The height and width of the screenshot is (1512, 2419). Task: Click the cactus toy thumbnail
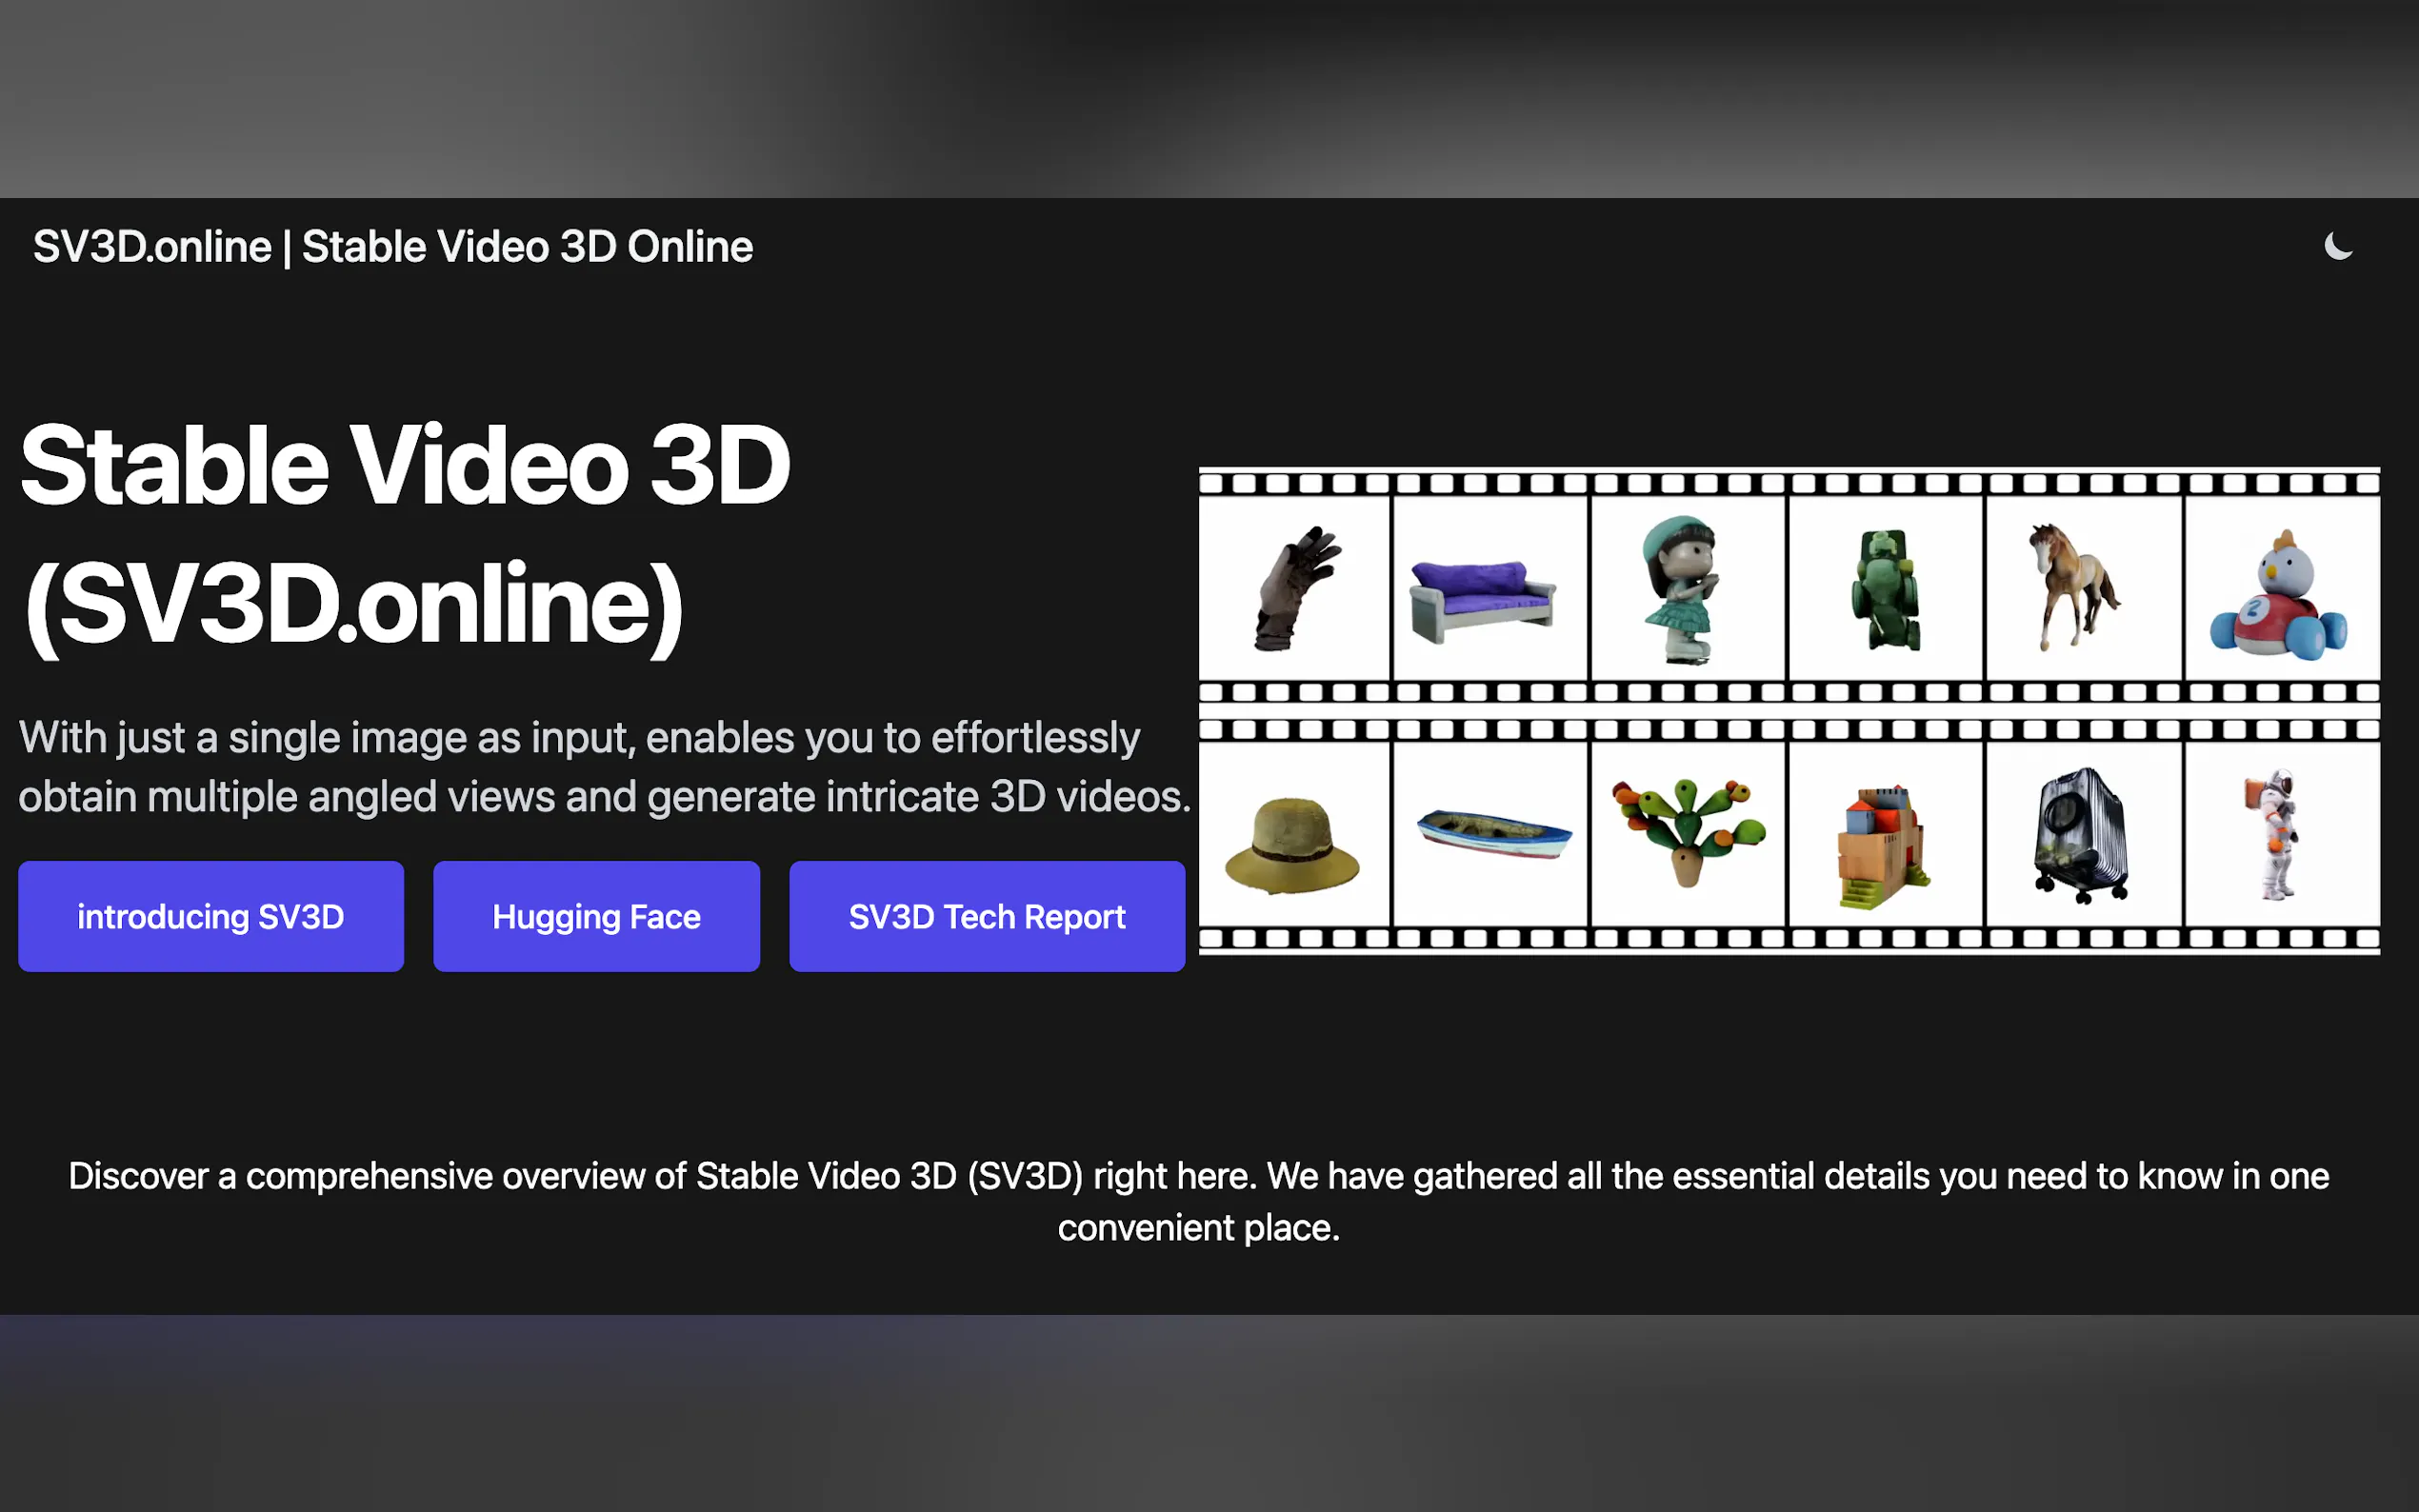(1687, 830)
